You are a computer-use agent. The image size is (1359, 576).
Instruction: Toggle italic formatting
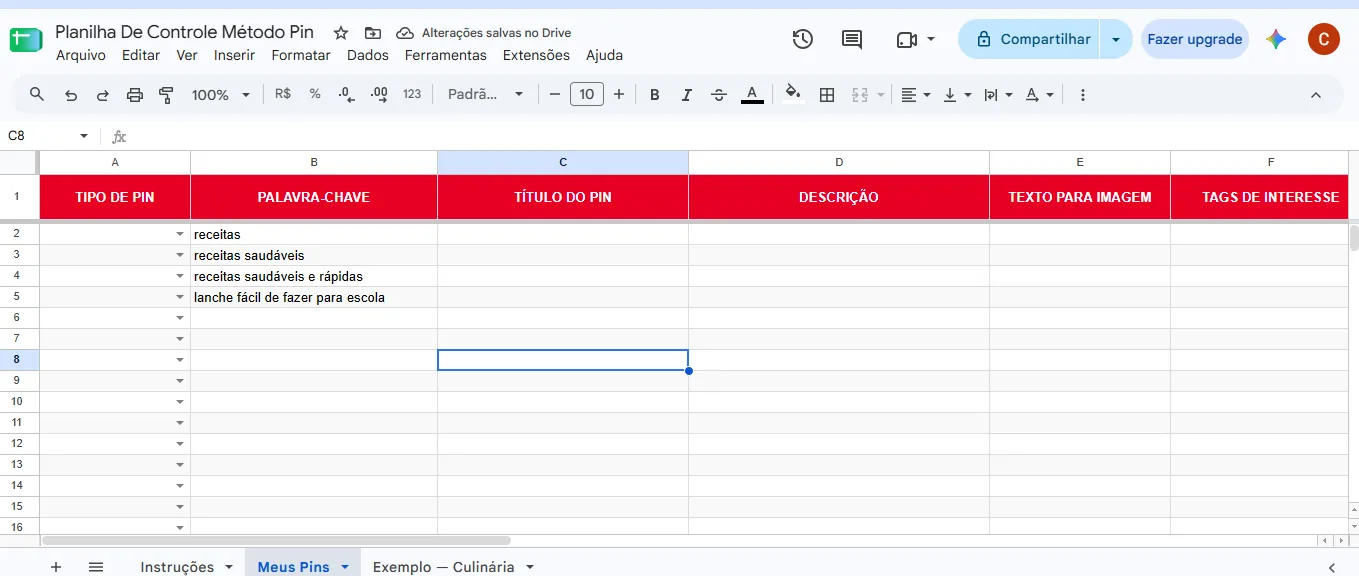click(687, 94)
